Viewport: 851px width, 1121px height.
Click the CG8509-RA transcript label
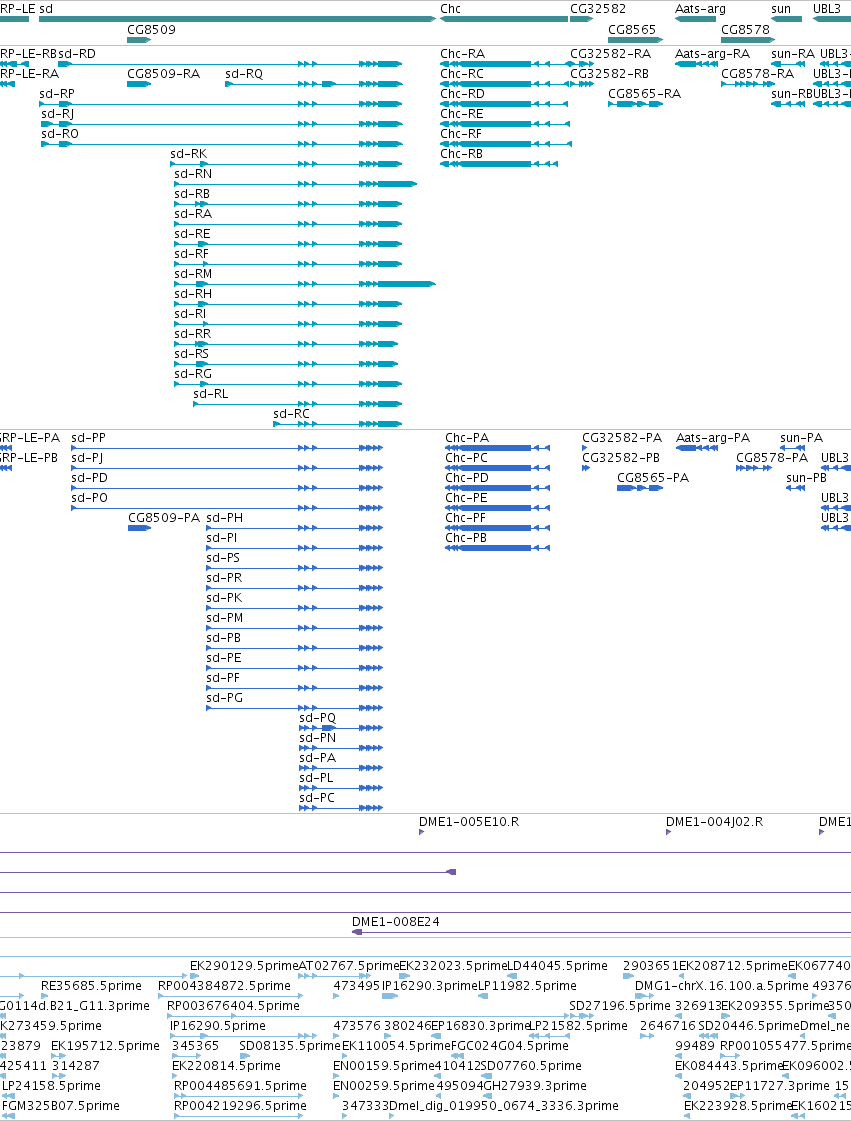(164, 74)
